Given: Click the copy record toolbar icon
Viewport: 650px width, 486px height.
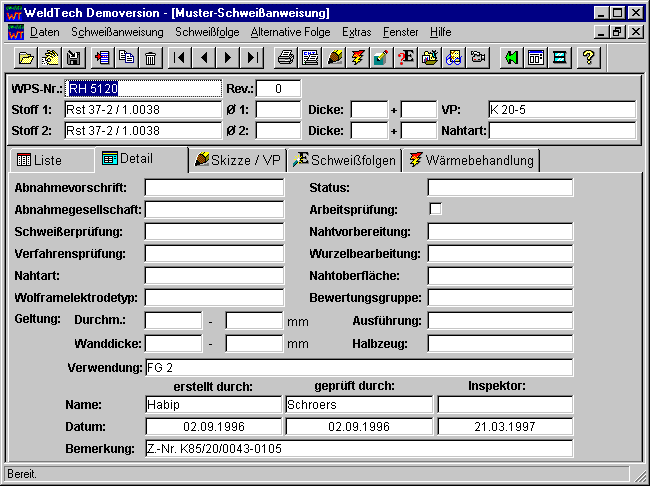Looking at the screenshot, I should [x=126, y=58].
